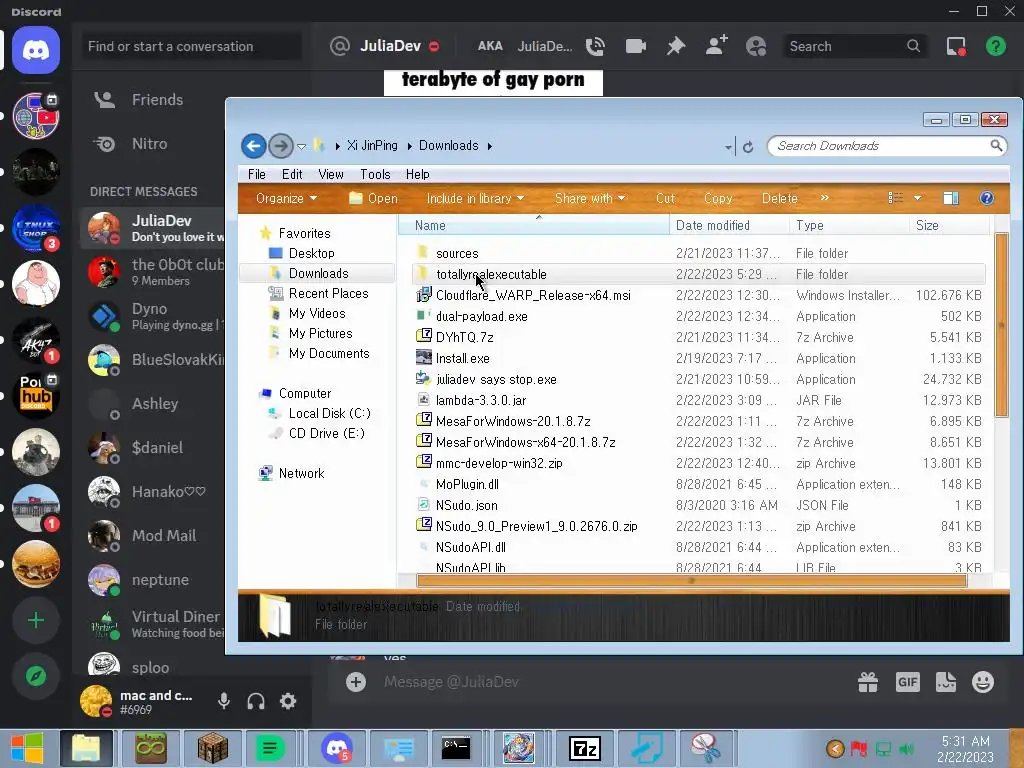Open the File menu

pos(257,174)
